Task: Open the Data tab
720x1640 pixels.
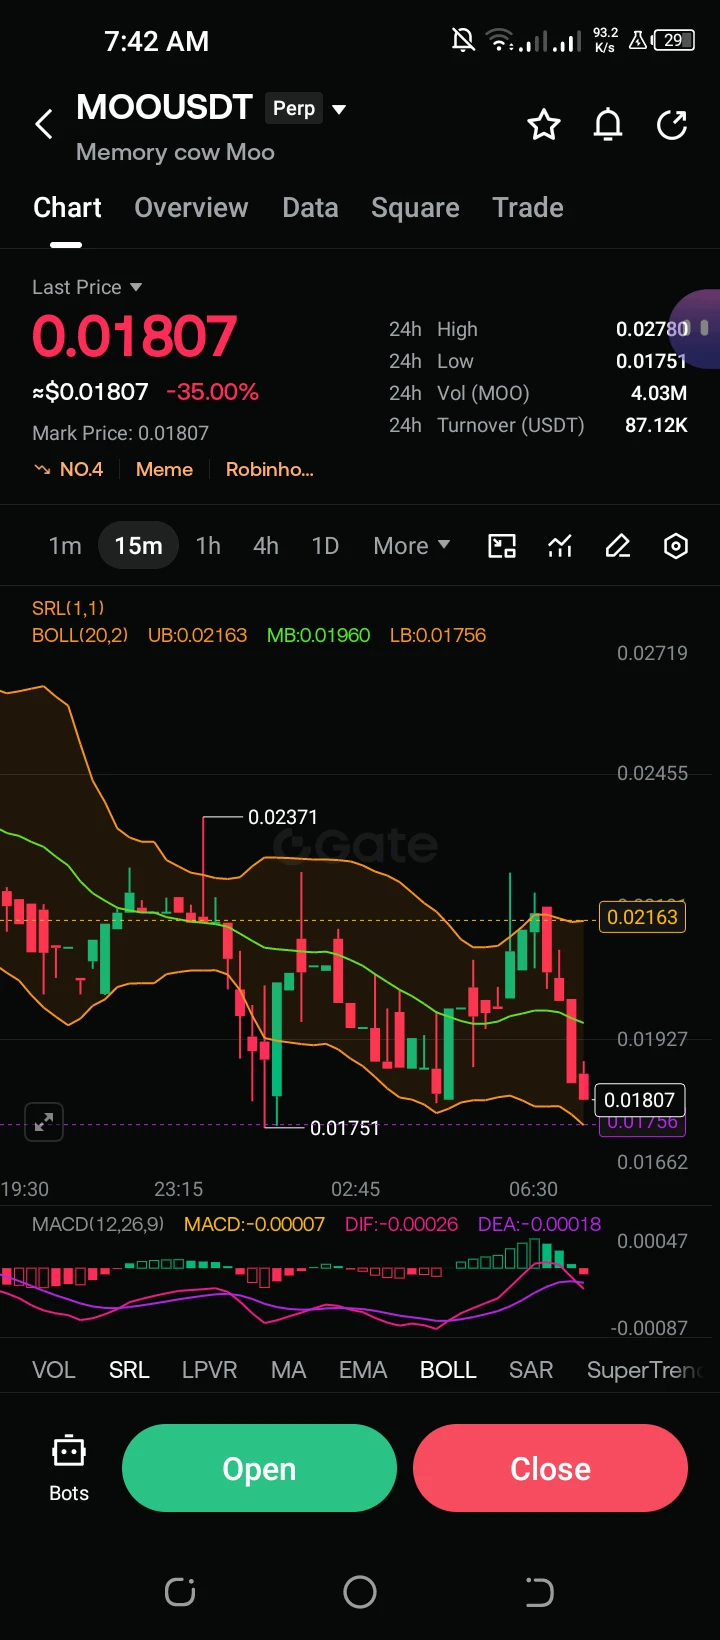Action: [x=310, y=208]
